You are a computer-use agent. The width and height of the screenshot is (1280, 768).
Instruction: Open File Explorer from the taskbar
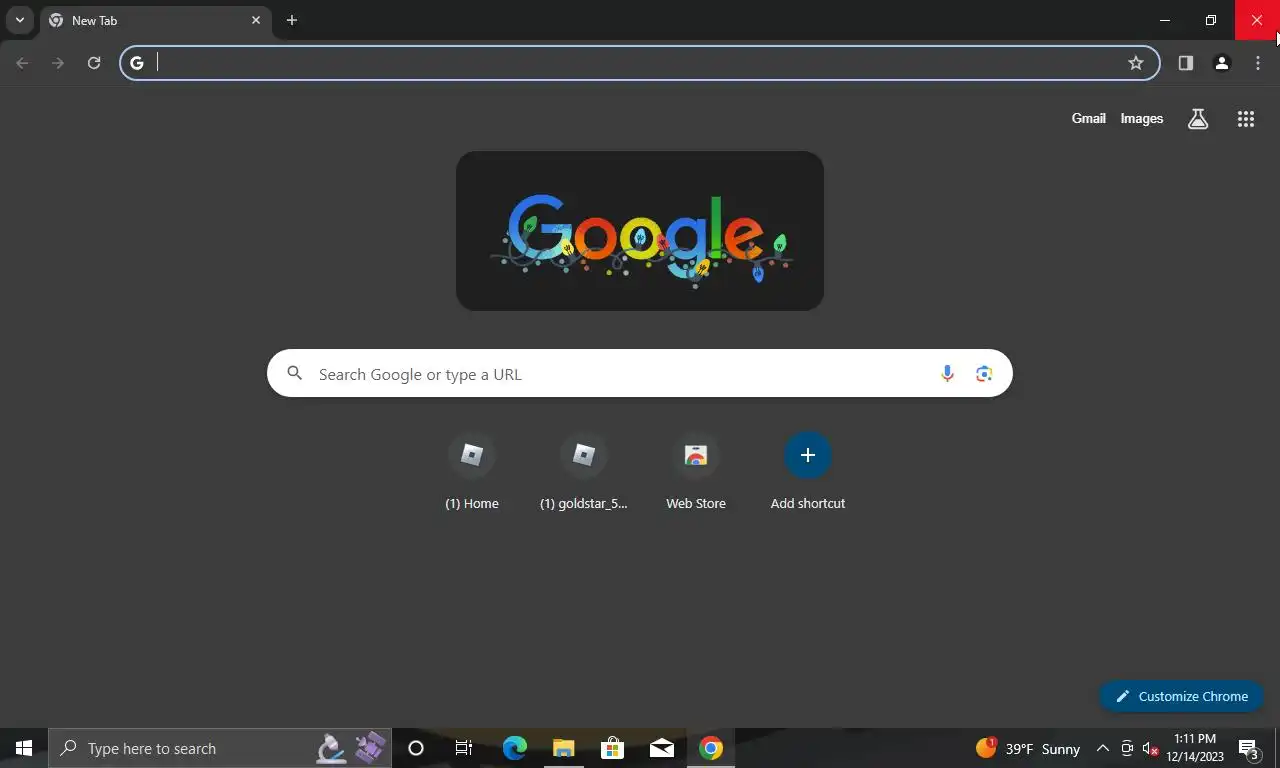(x=563, y=748)
